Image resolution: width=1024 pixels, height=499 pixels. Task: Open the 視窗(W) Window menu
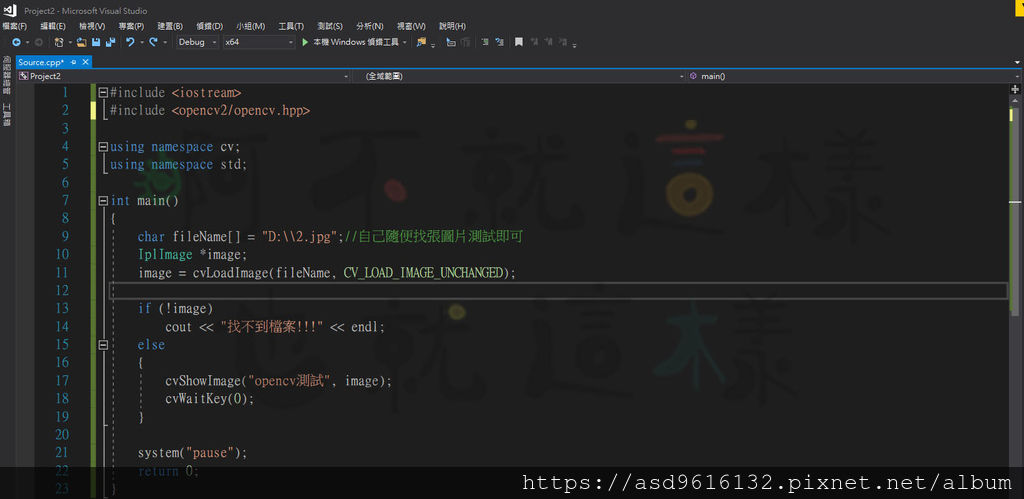pos(411,26)
